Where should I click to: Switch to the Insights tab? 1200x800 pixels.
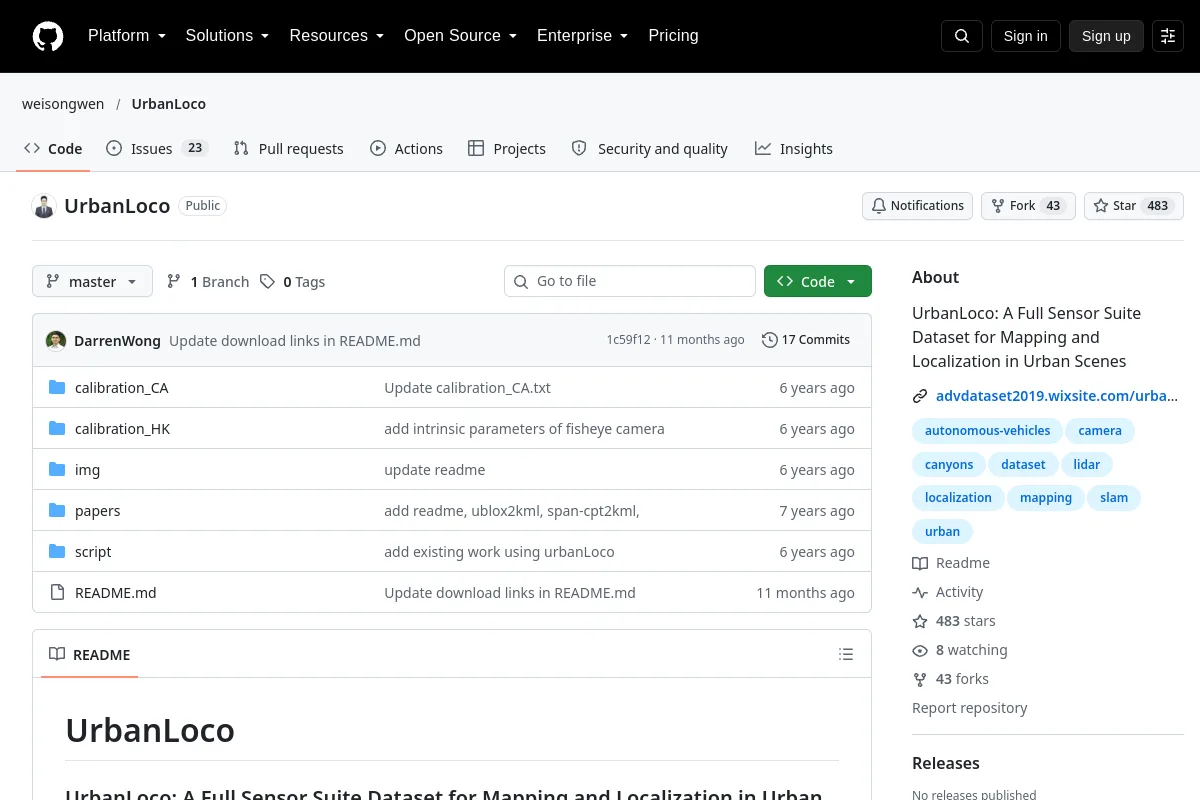(x=794, y=149)
